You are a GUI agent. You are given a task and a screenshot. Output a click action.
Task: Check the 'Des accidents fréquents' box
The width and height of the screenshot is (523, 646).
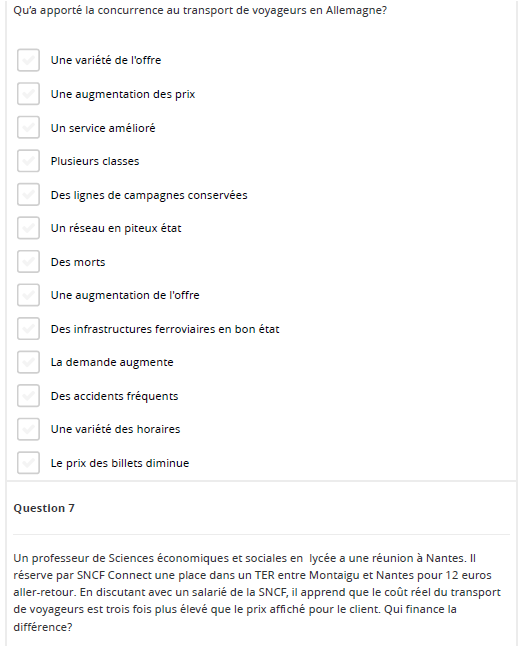[x=28, y=396]
